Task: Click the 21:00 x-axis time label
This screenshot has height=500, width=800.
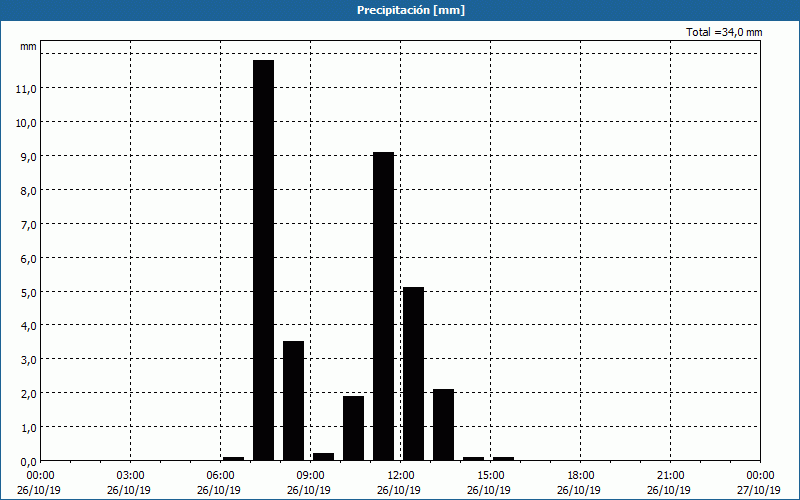Action: coord(670,476)
